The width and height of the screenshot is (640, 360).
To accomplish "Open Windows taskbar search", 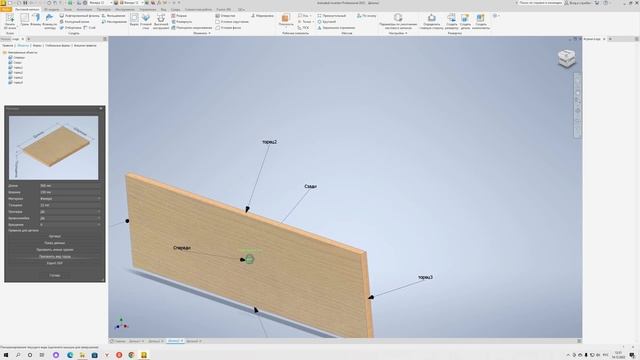I will click(x=18, y=355).
